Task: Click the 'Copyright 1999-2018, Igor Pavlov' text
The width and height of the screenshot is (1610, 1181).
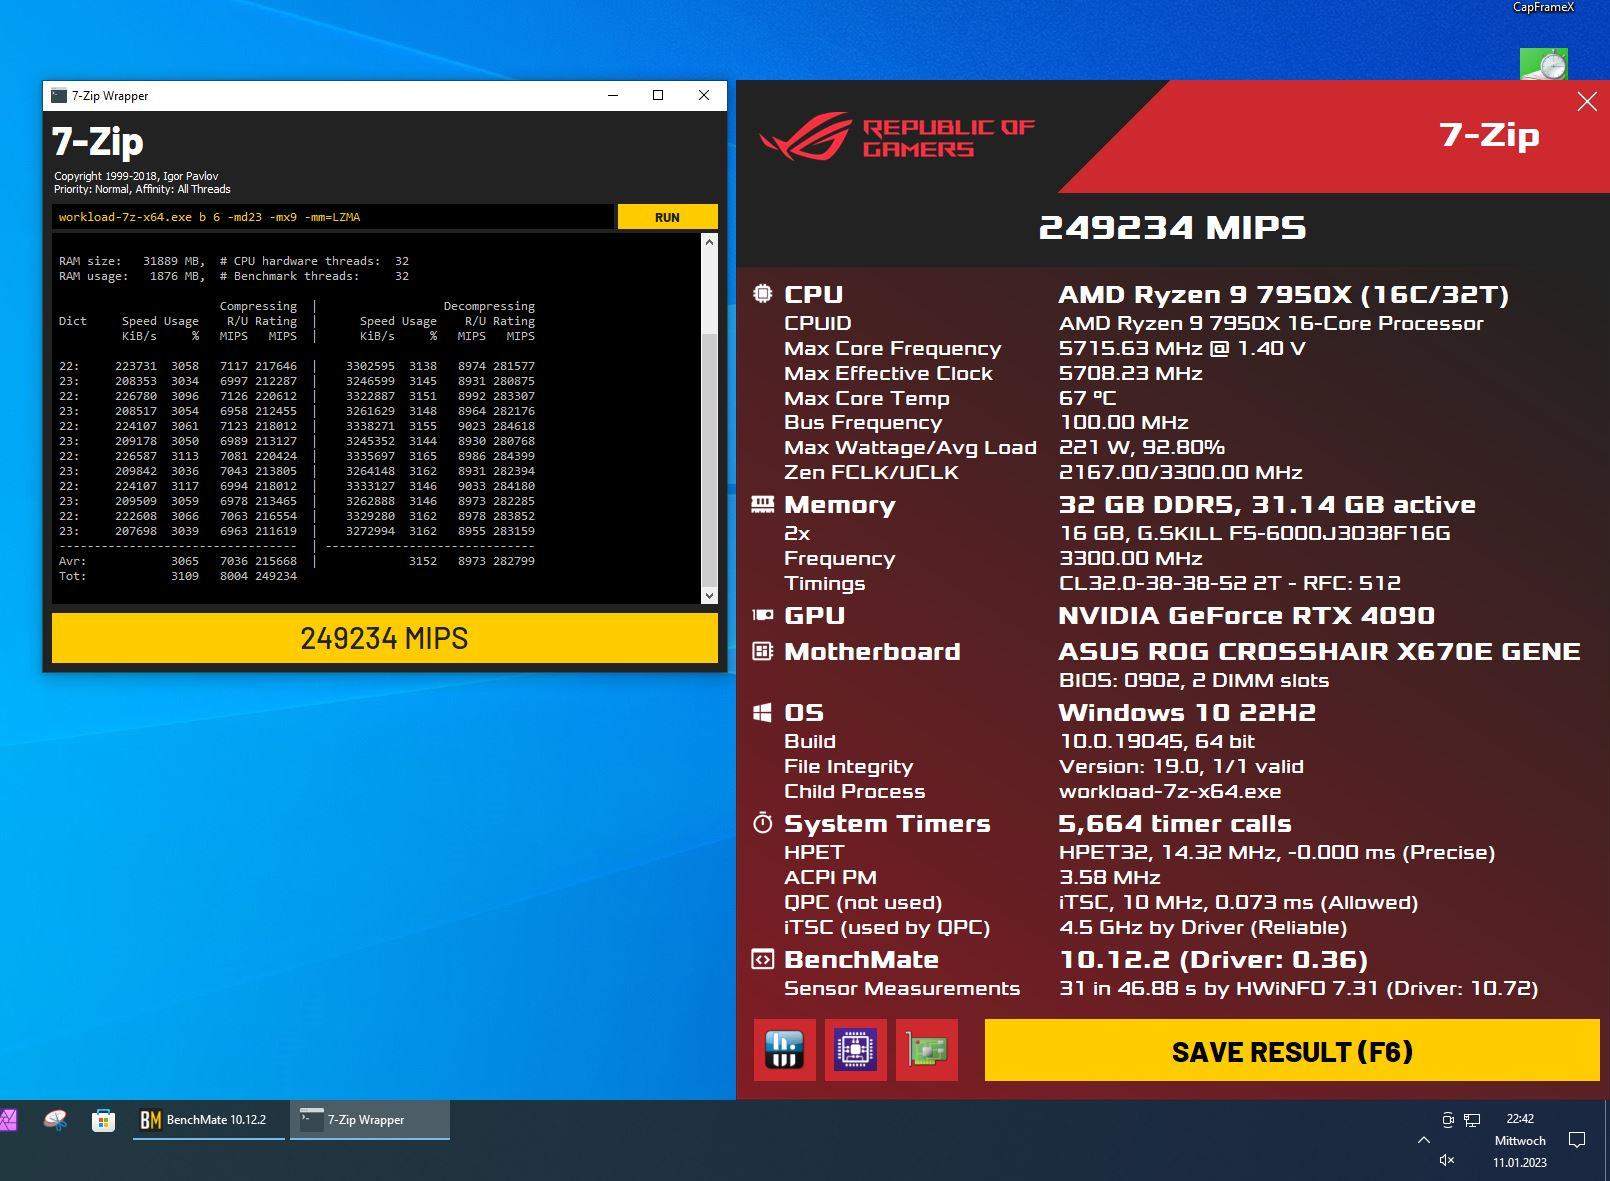Action: [x=136, y=176]
